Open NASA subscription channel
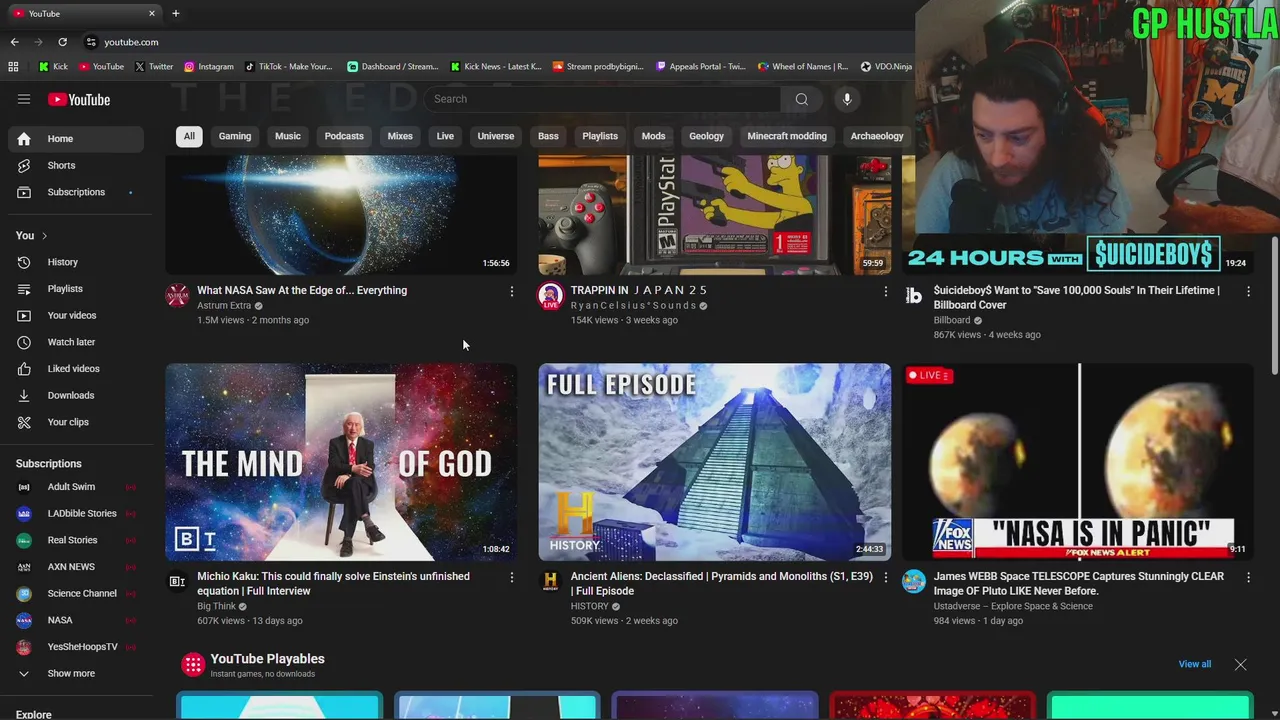1280x720 pixels. [78, 620]
